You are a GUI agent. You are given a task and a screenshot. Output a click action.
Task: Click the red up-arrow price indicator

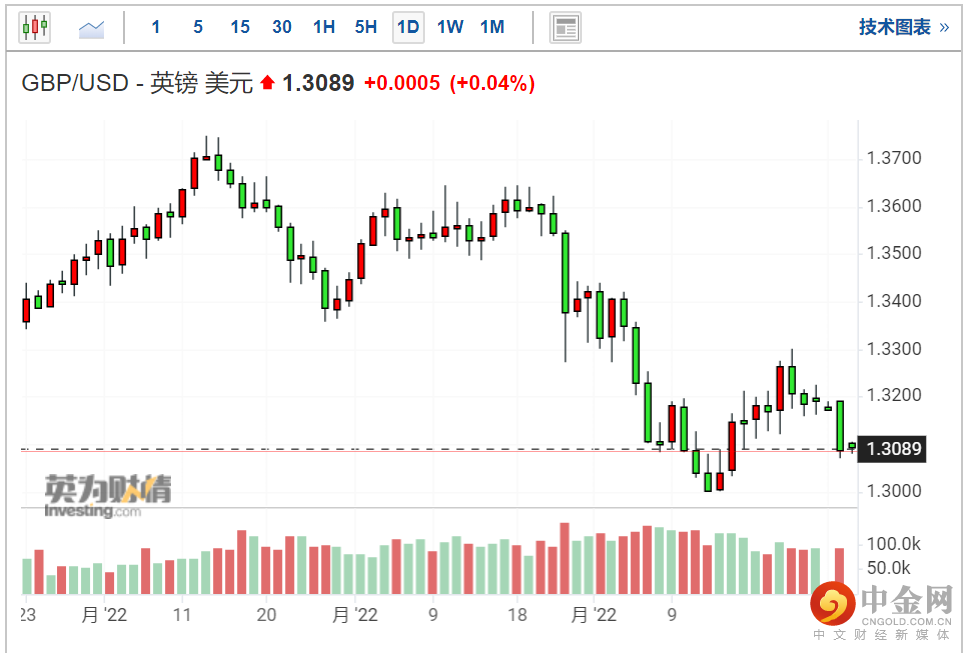(x=267, y=82)
